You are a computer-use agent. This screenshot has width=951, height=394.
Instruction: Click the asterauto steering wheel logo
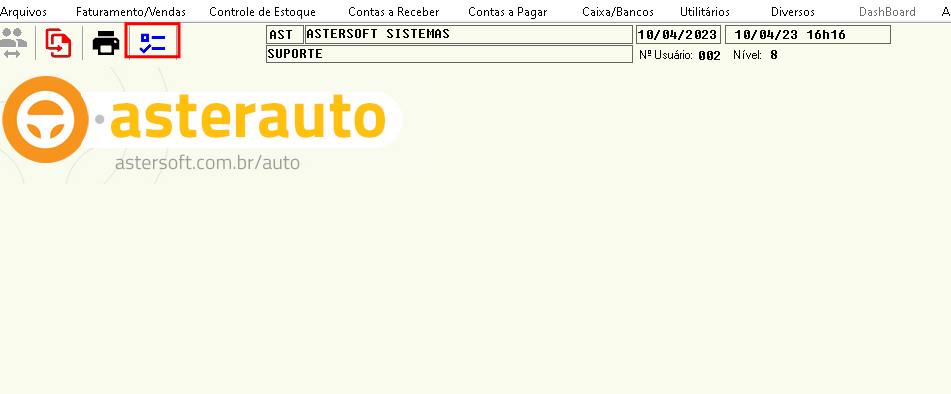tap(45, 119)
